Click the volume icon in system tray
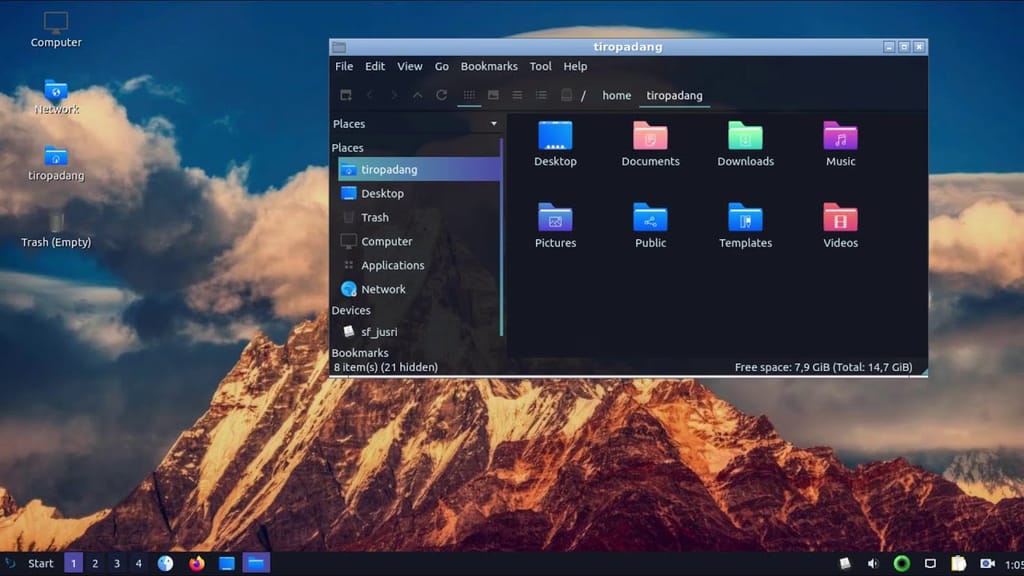Image resolution: width=1024 pixels, height=576 pixels. [x=873, y=564]
